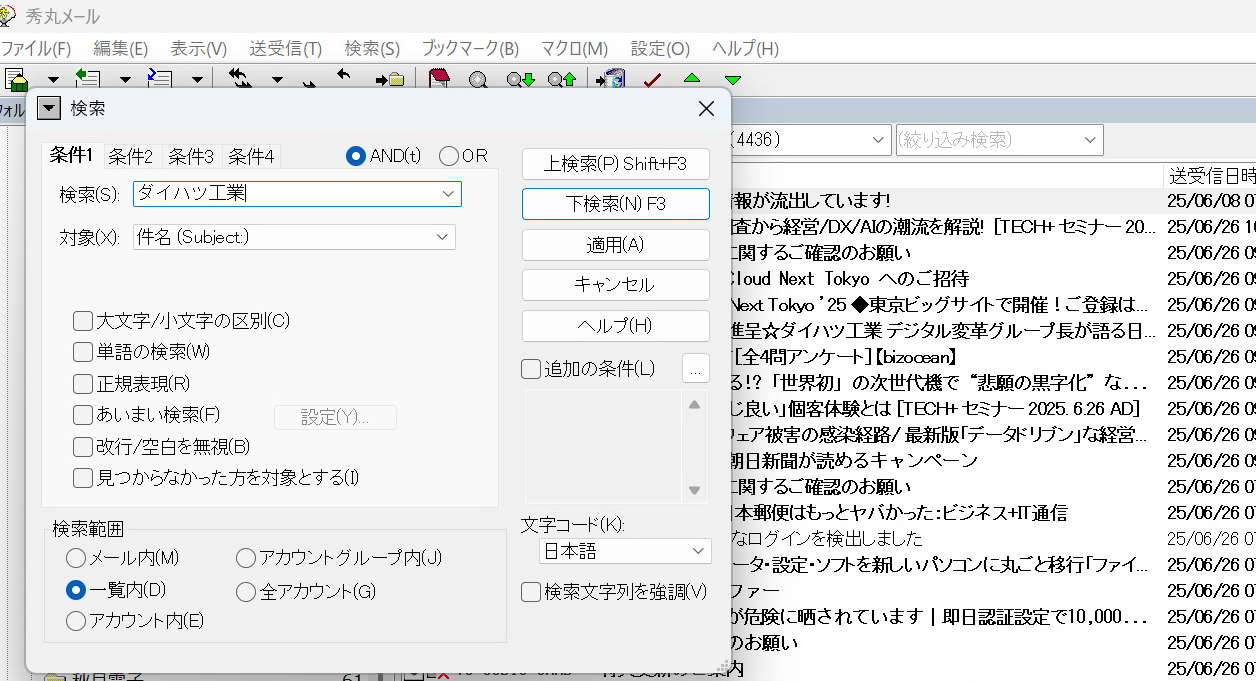Click the search-down magnifier toolbar icon
This screenshot has height=681, width=1256.
tap(520, 80)
